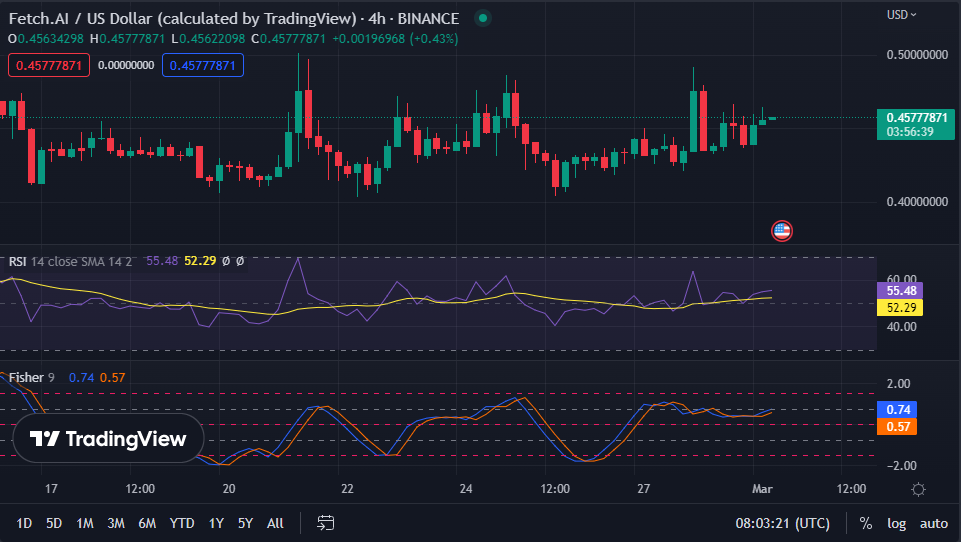Click the change value +0.00196968 (+0.43%)
The width and height of the screenshot is (961, 542).
click(x=395, y=39)
